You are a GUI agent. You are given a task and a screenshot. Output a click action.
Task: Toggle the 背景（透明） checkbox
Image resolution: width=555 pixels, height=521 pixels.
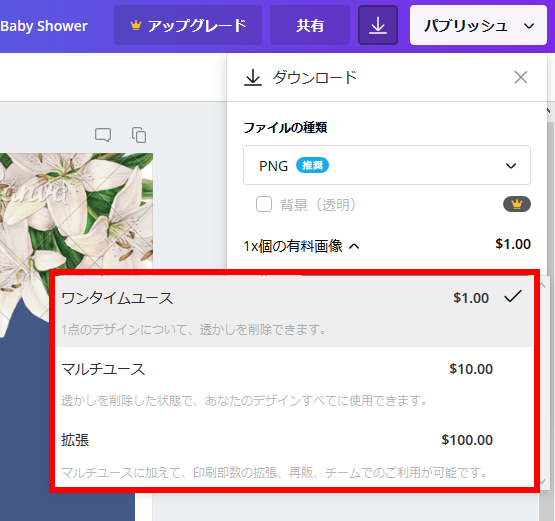(264, 204)
